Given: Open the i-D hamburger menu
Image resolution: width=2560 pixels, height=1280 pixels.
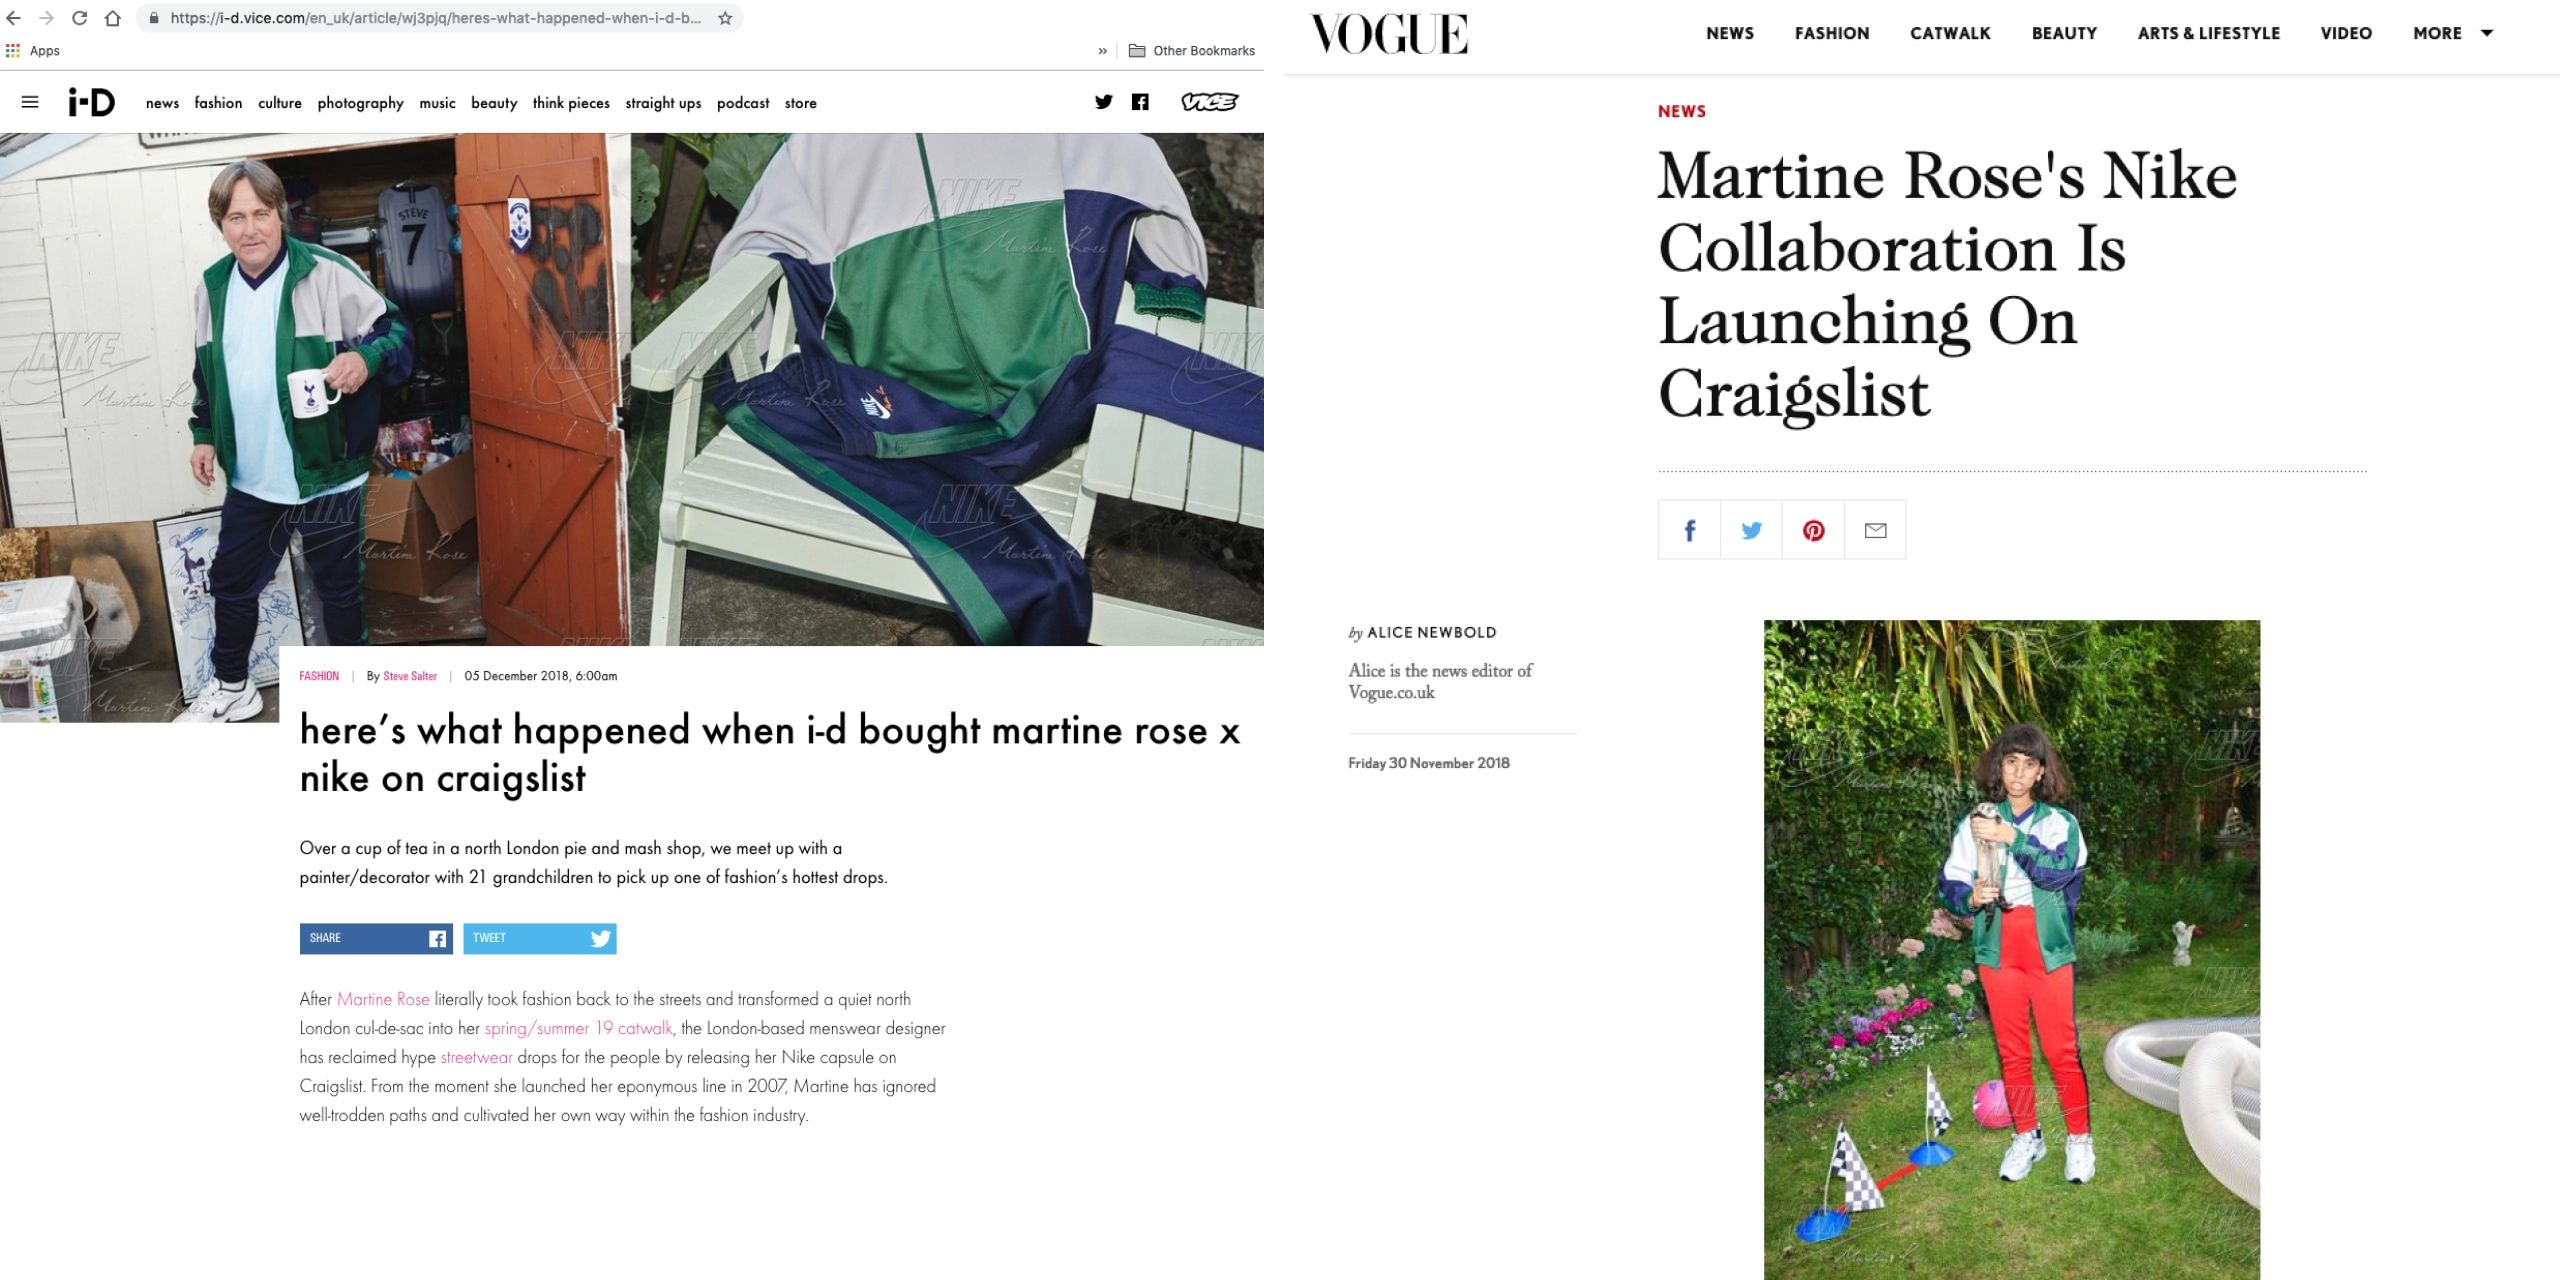Looking at the screenshot, I should point(30,102).
